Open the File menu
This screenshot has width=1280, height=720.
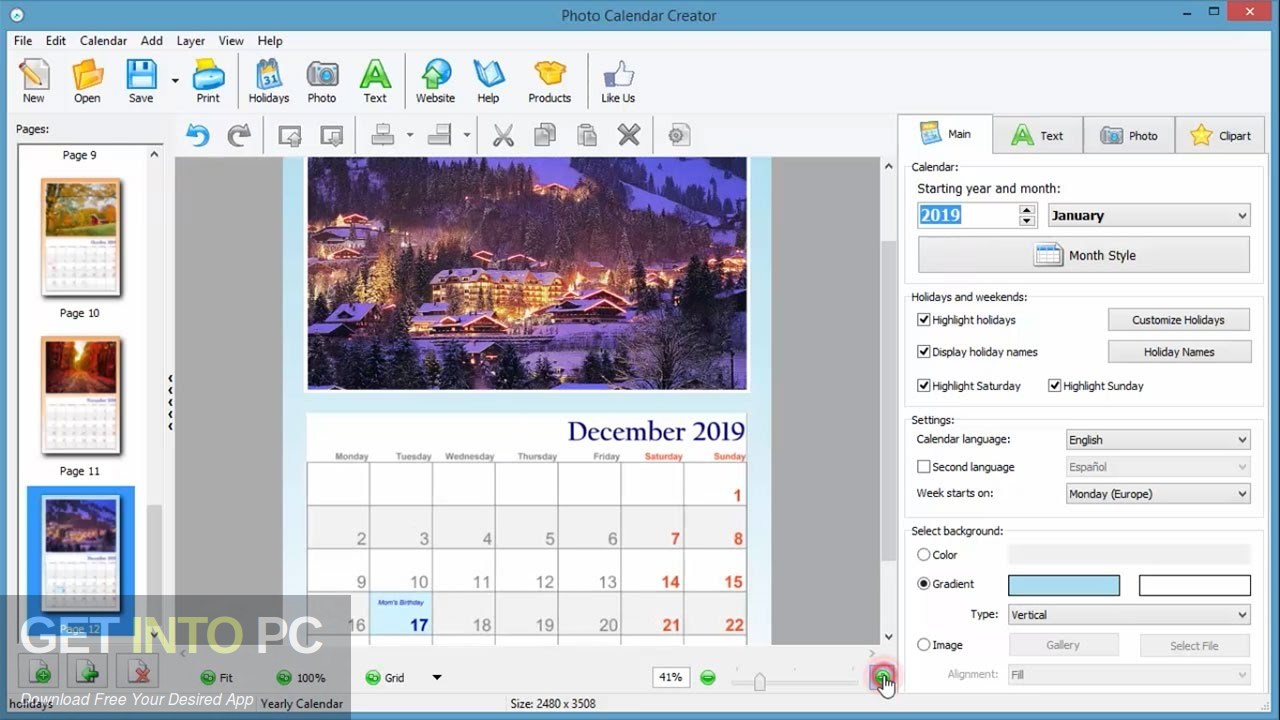(23, 41)
